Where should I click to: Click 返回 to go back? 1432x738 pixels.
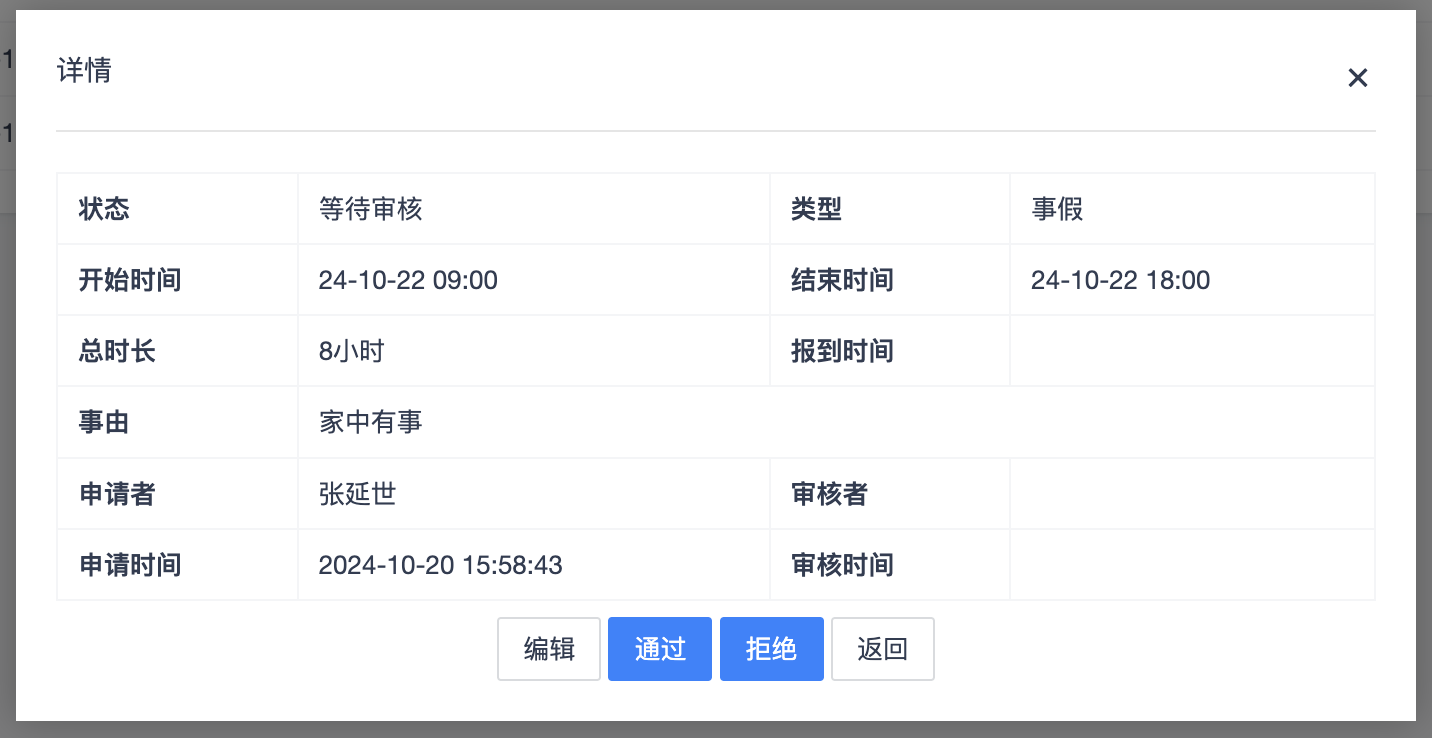click(882, 649)
